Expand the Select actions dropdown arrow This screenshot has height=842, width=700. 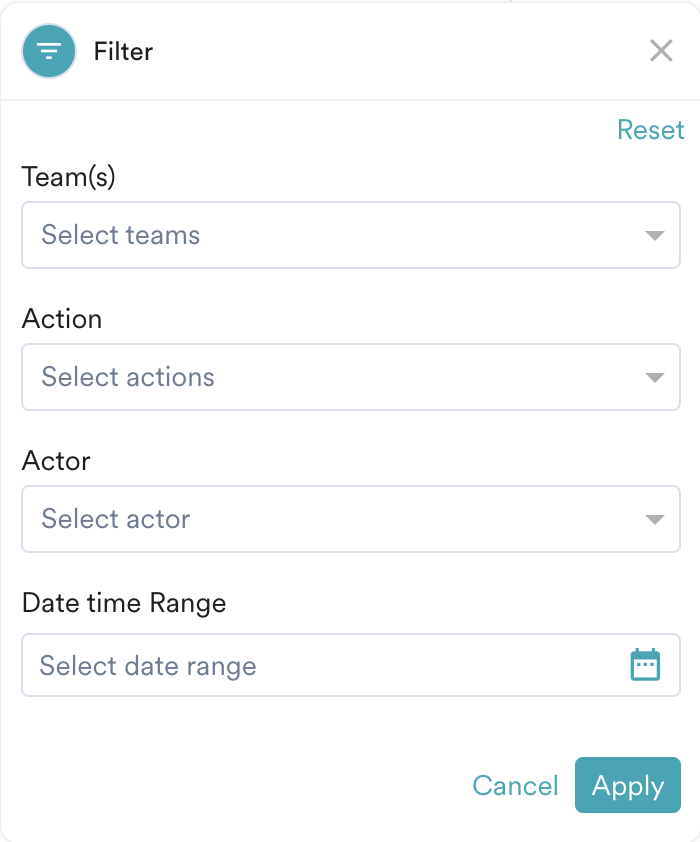pyautogui.click(x=654, y=378)
